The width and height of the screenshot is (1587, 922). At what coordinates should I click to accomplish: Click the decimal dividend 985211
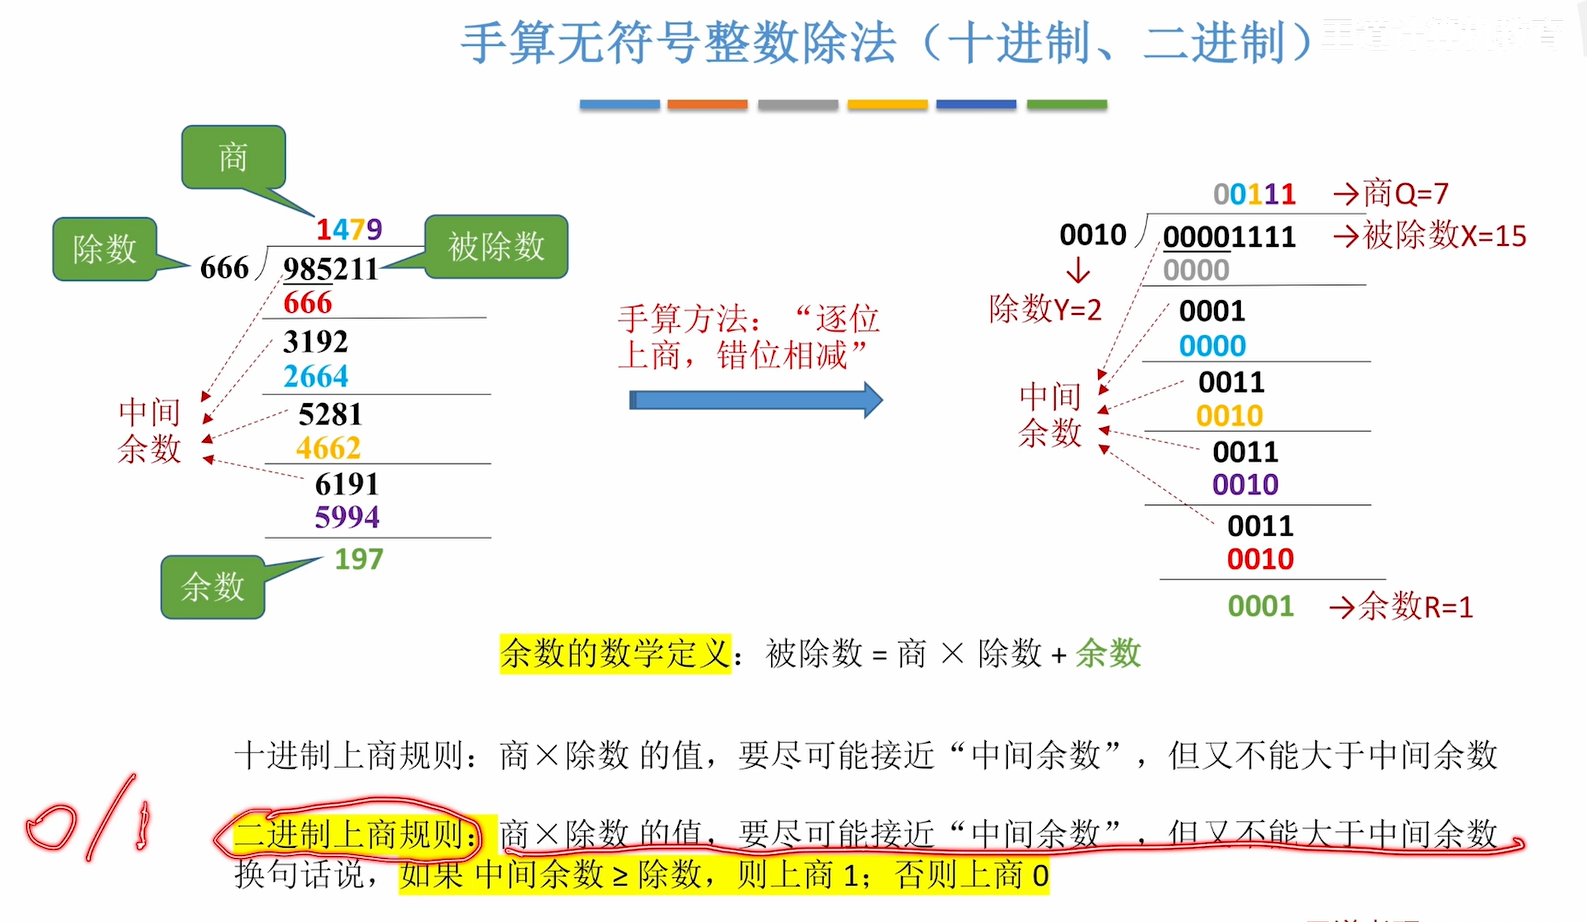(330, 269)
